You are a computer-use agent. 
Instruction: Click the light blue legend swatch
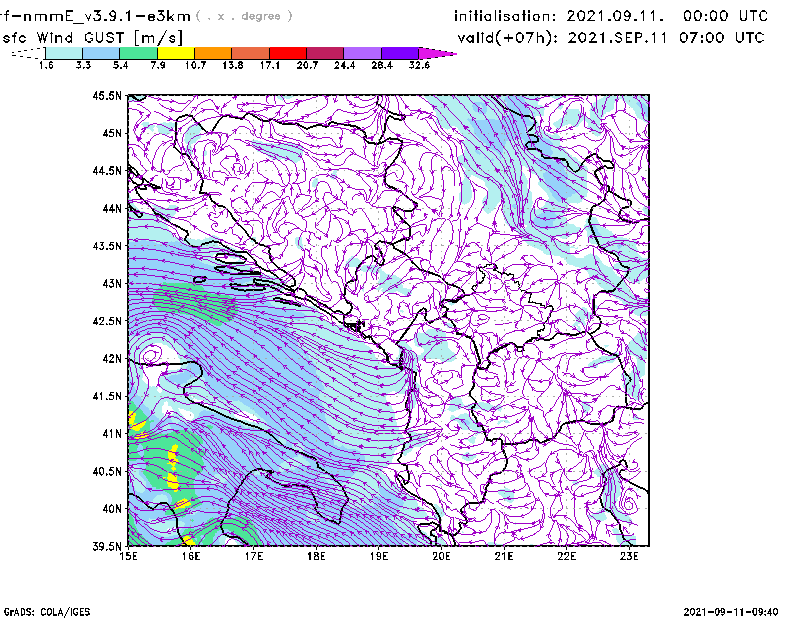pyautogui.click(x=101, y=53)
